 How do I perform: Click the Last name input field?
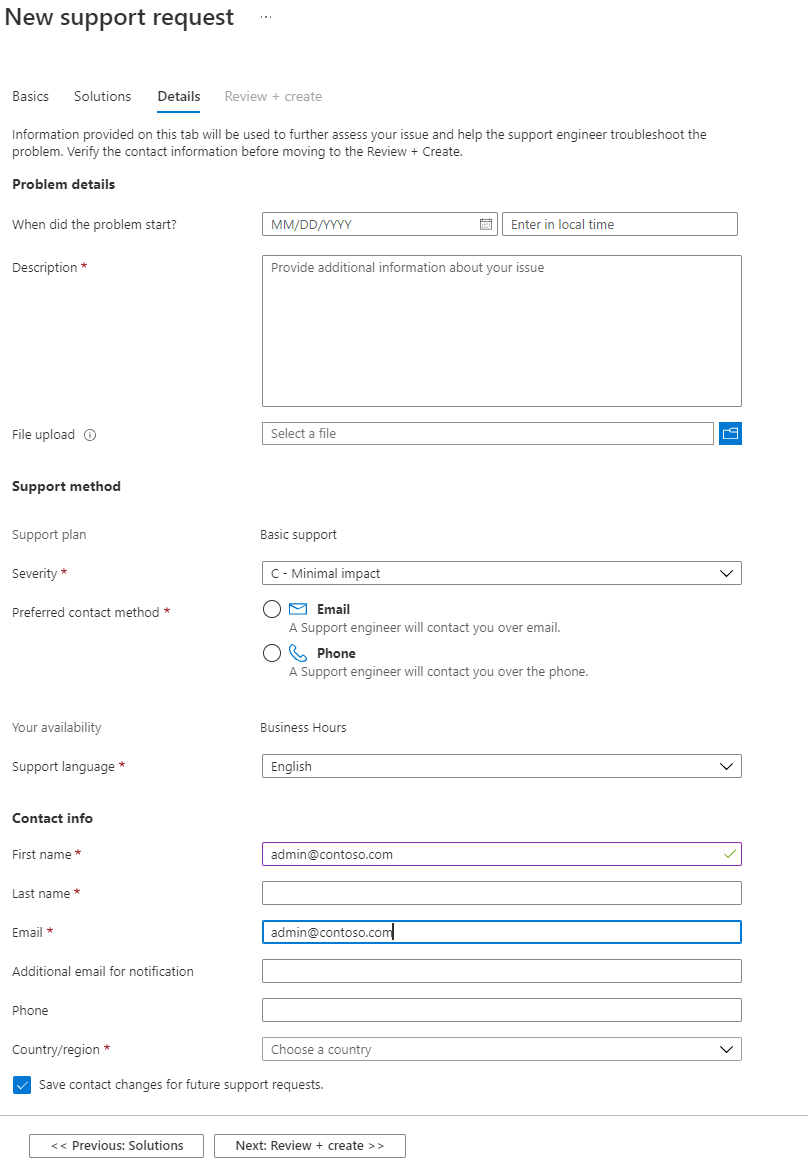[x=500, y=892]
